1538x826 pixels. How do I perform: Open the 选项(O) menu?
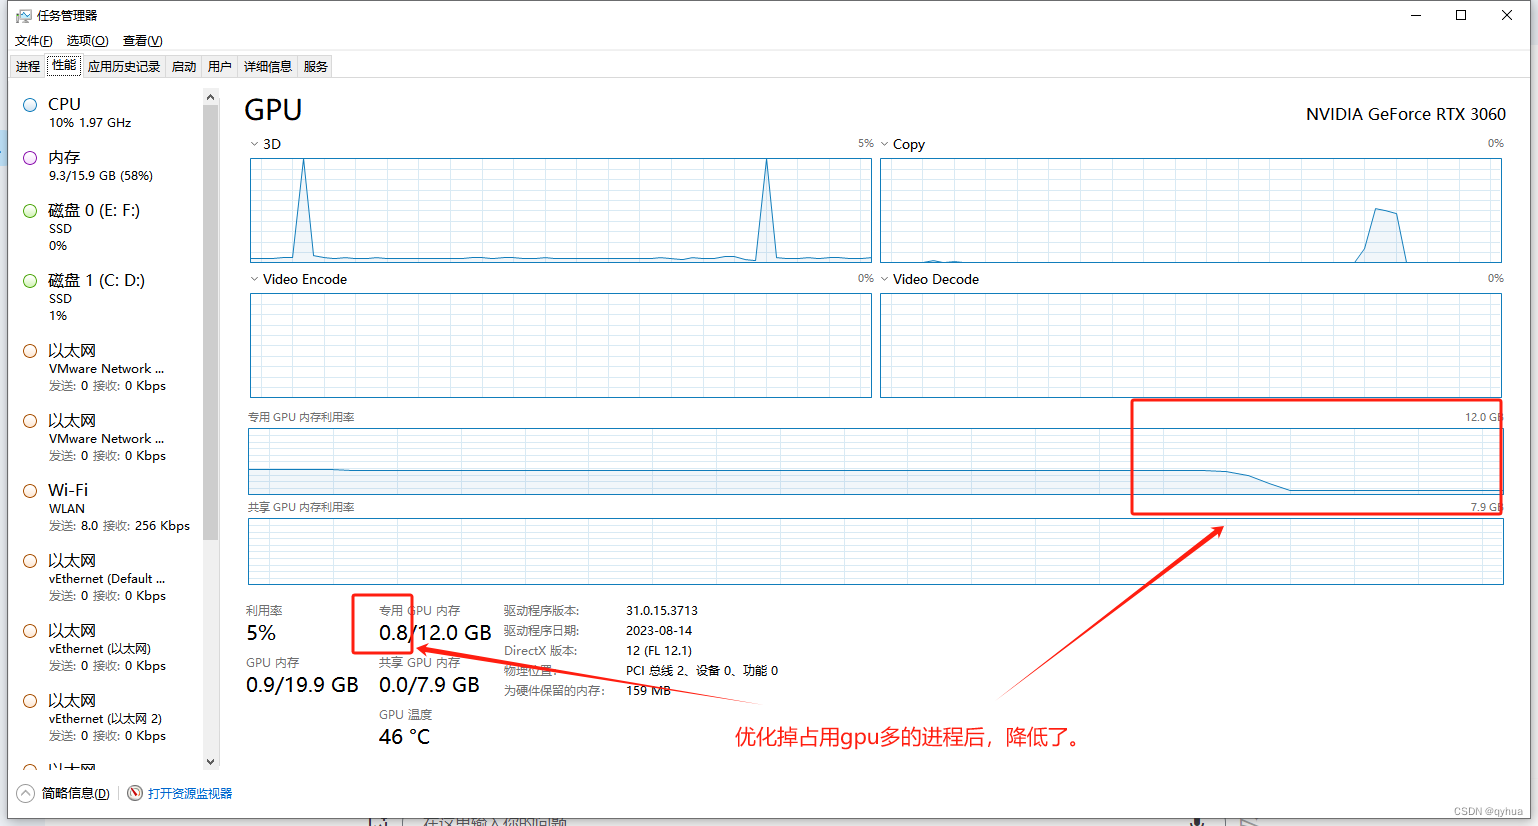tap(86, 40)
